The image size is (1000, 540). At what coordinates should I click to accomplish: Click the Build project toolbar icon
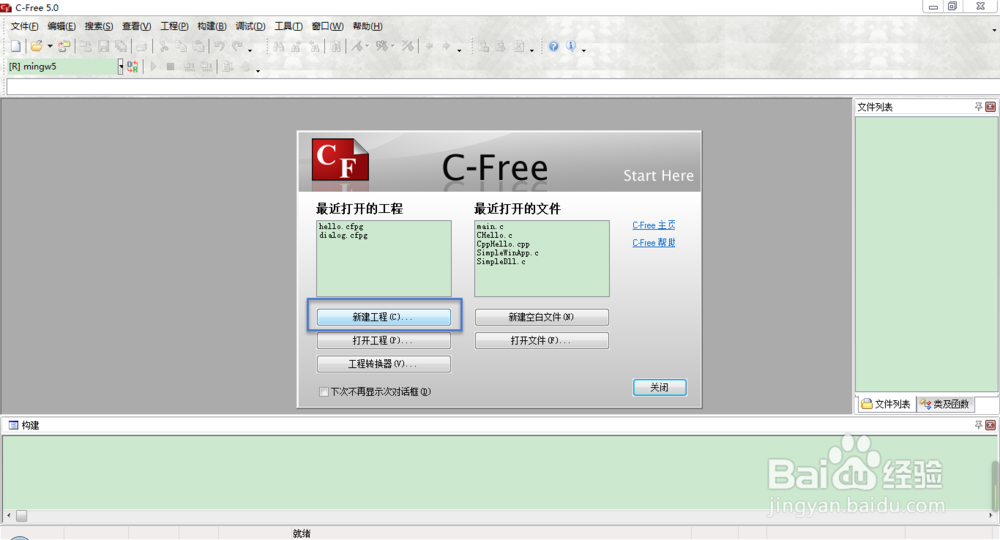click(207, 66)
